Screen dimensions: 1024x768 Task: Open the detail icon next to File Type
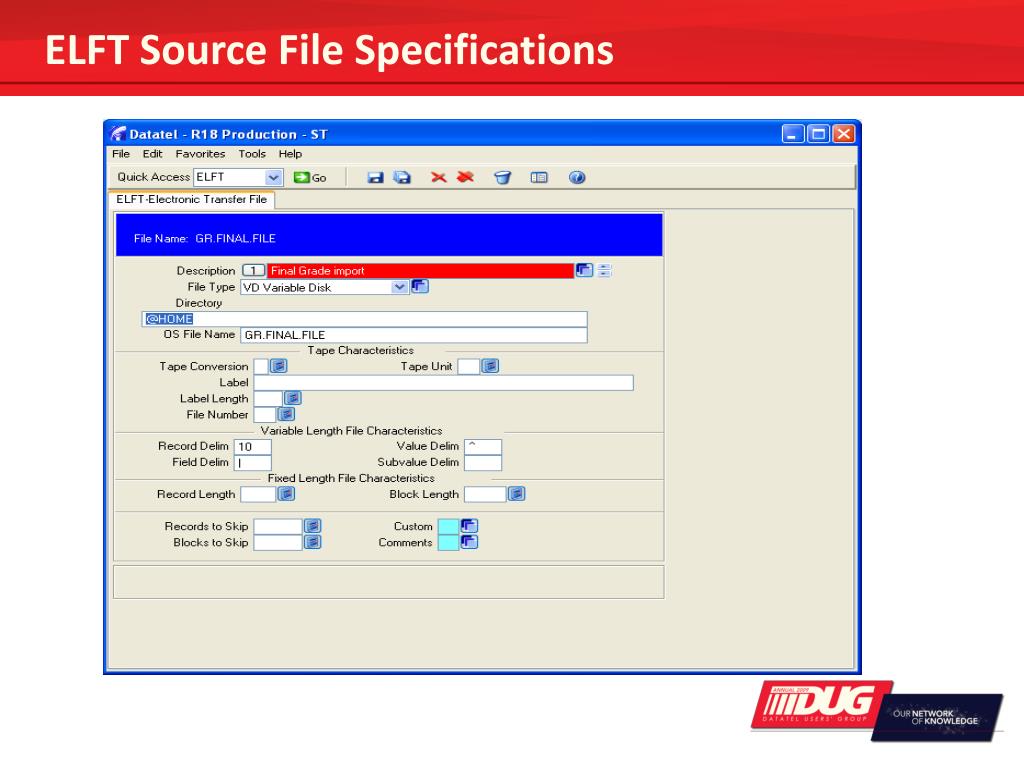pos(419,286)
